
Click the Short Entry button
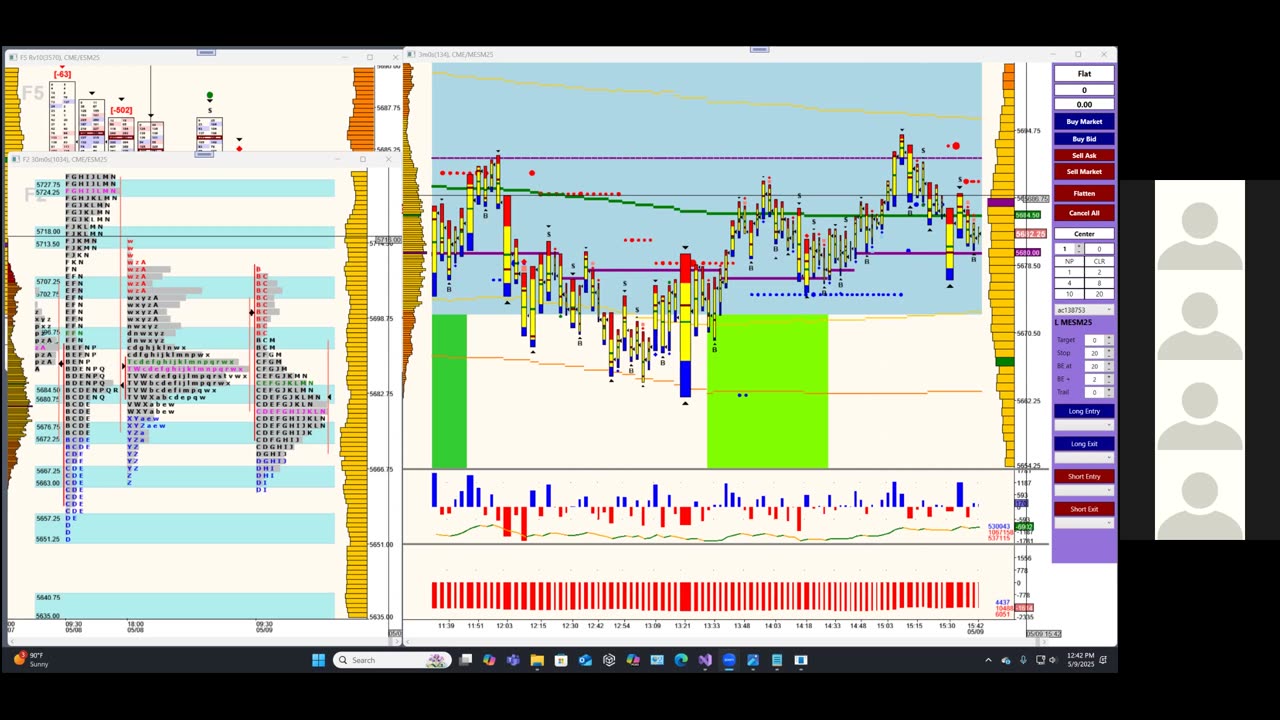click(1084, 476)
